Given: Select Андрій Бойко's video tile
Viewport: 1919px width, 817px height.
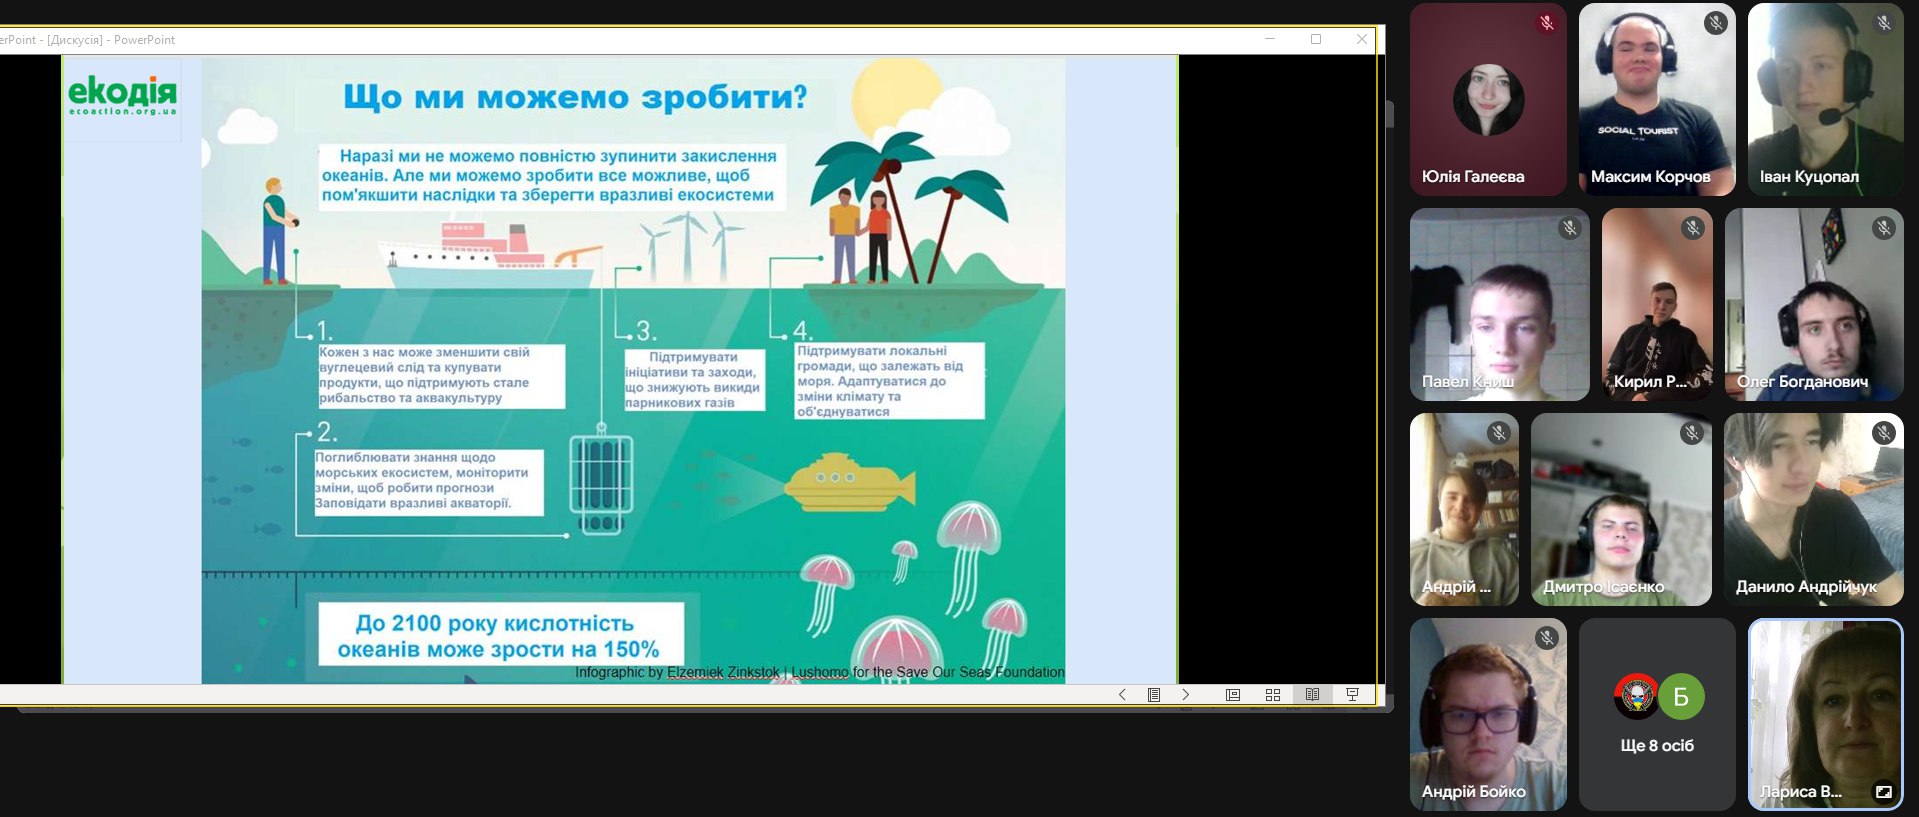Looking at the screenshot, I should [1487, 714].
